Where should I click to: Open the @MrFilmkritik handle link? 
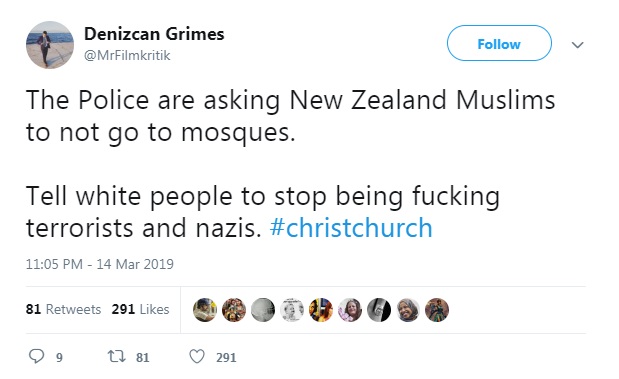(x=127, y=56)
